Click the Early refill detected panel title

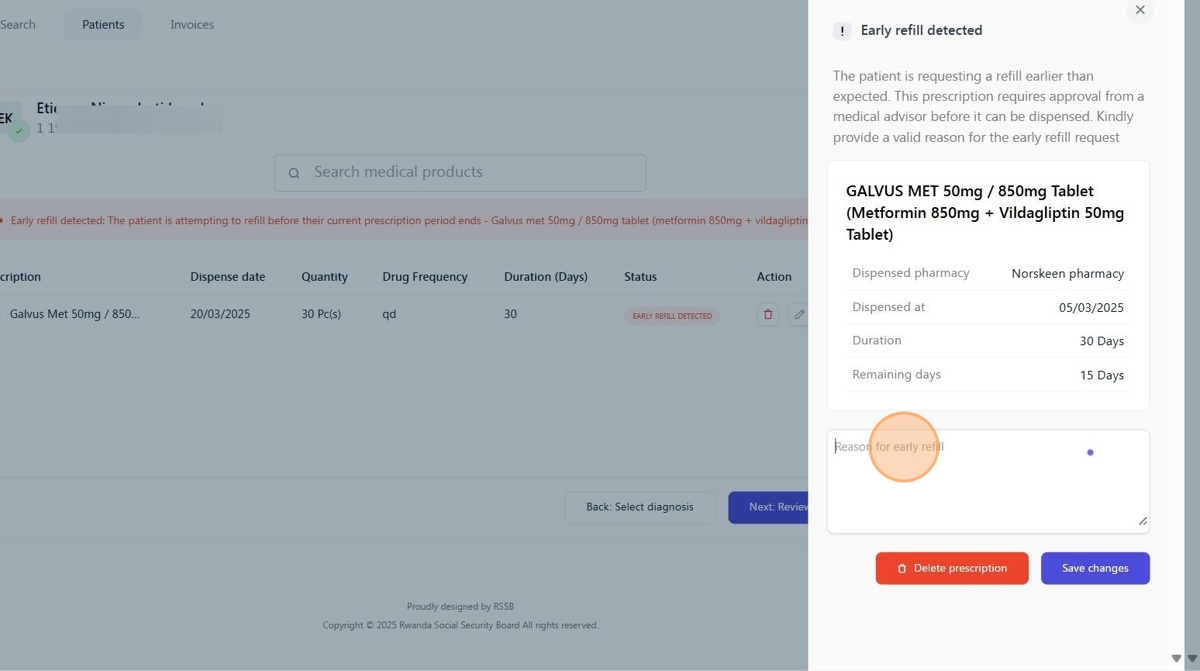pos(922,31)
